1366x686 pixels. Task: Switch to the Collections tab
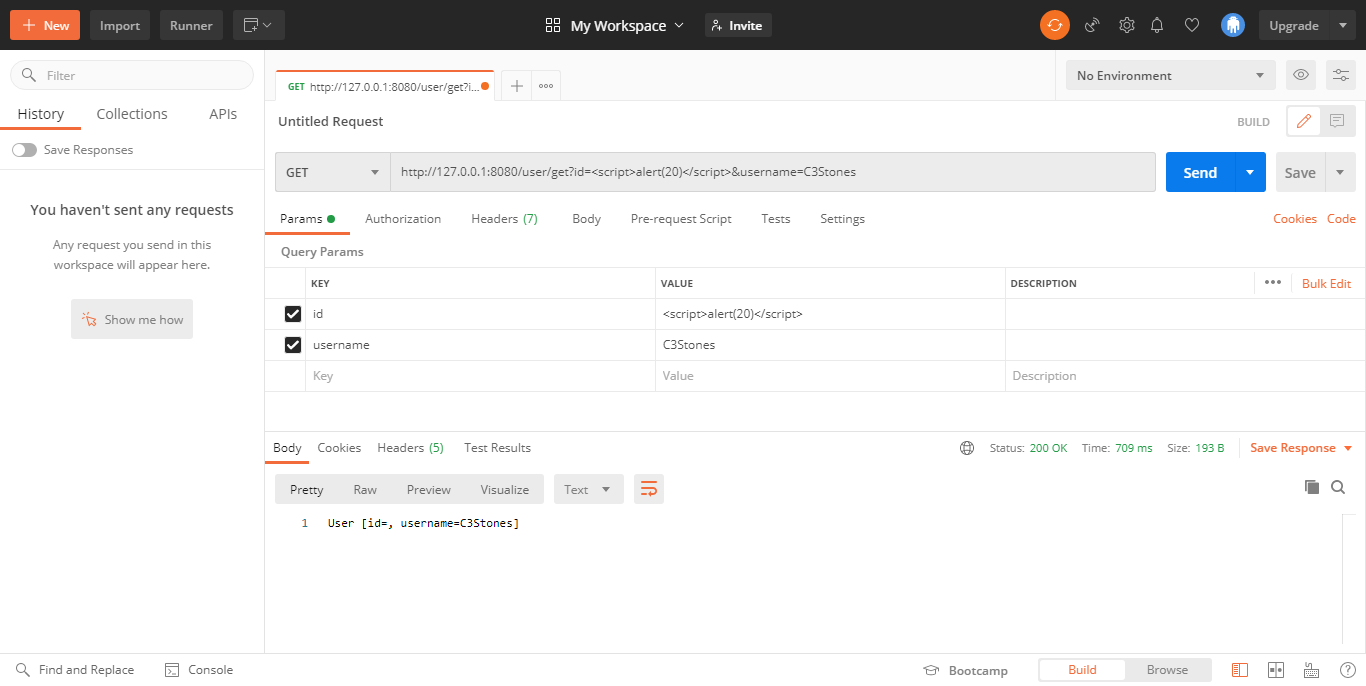[131, 113]
